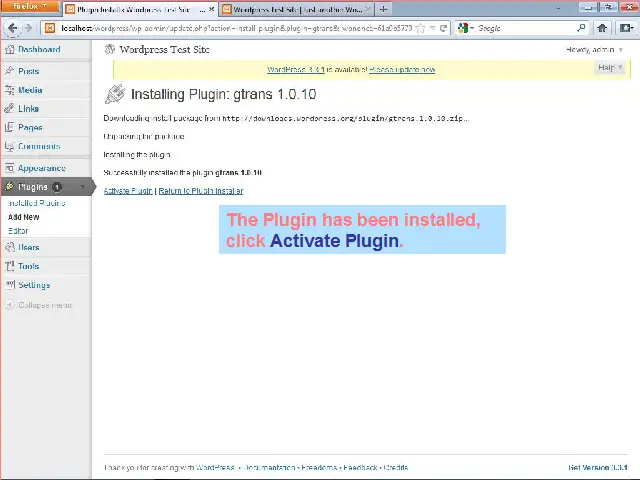The image size is (640, 480).
Task: Click Return to Plugin Installer link
Action: coord(201,191)
